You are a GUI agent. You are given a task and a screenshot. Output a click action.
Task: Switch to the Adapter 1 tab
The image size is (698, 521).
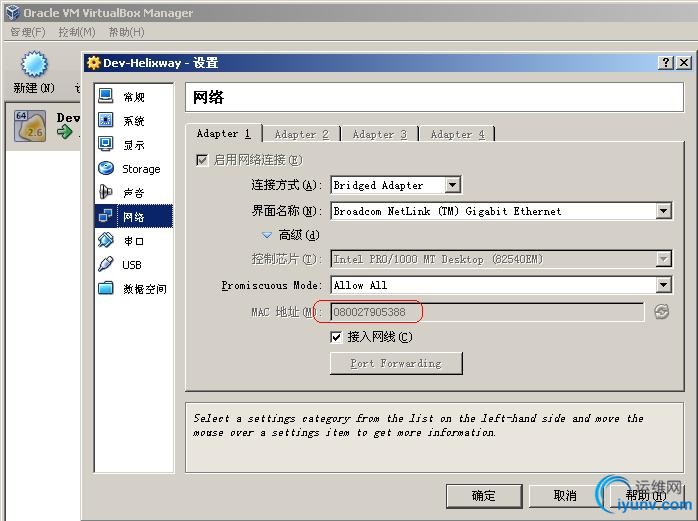(x=223, y=134)
